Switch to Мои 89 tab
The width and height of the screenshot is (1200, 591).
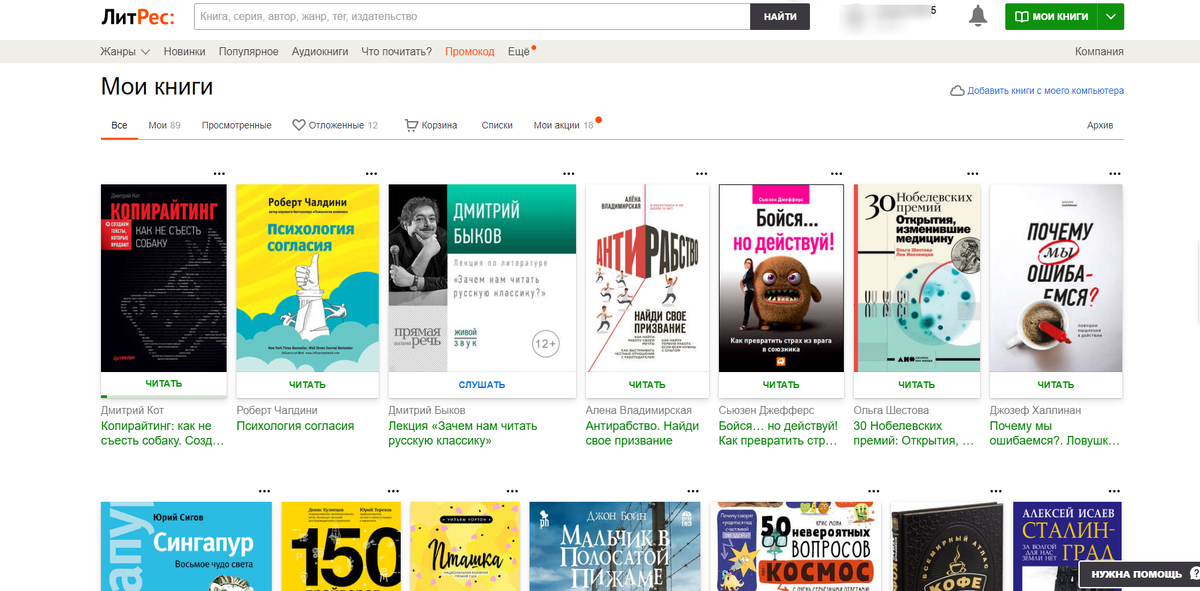(164, 125)
